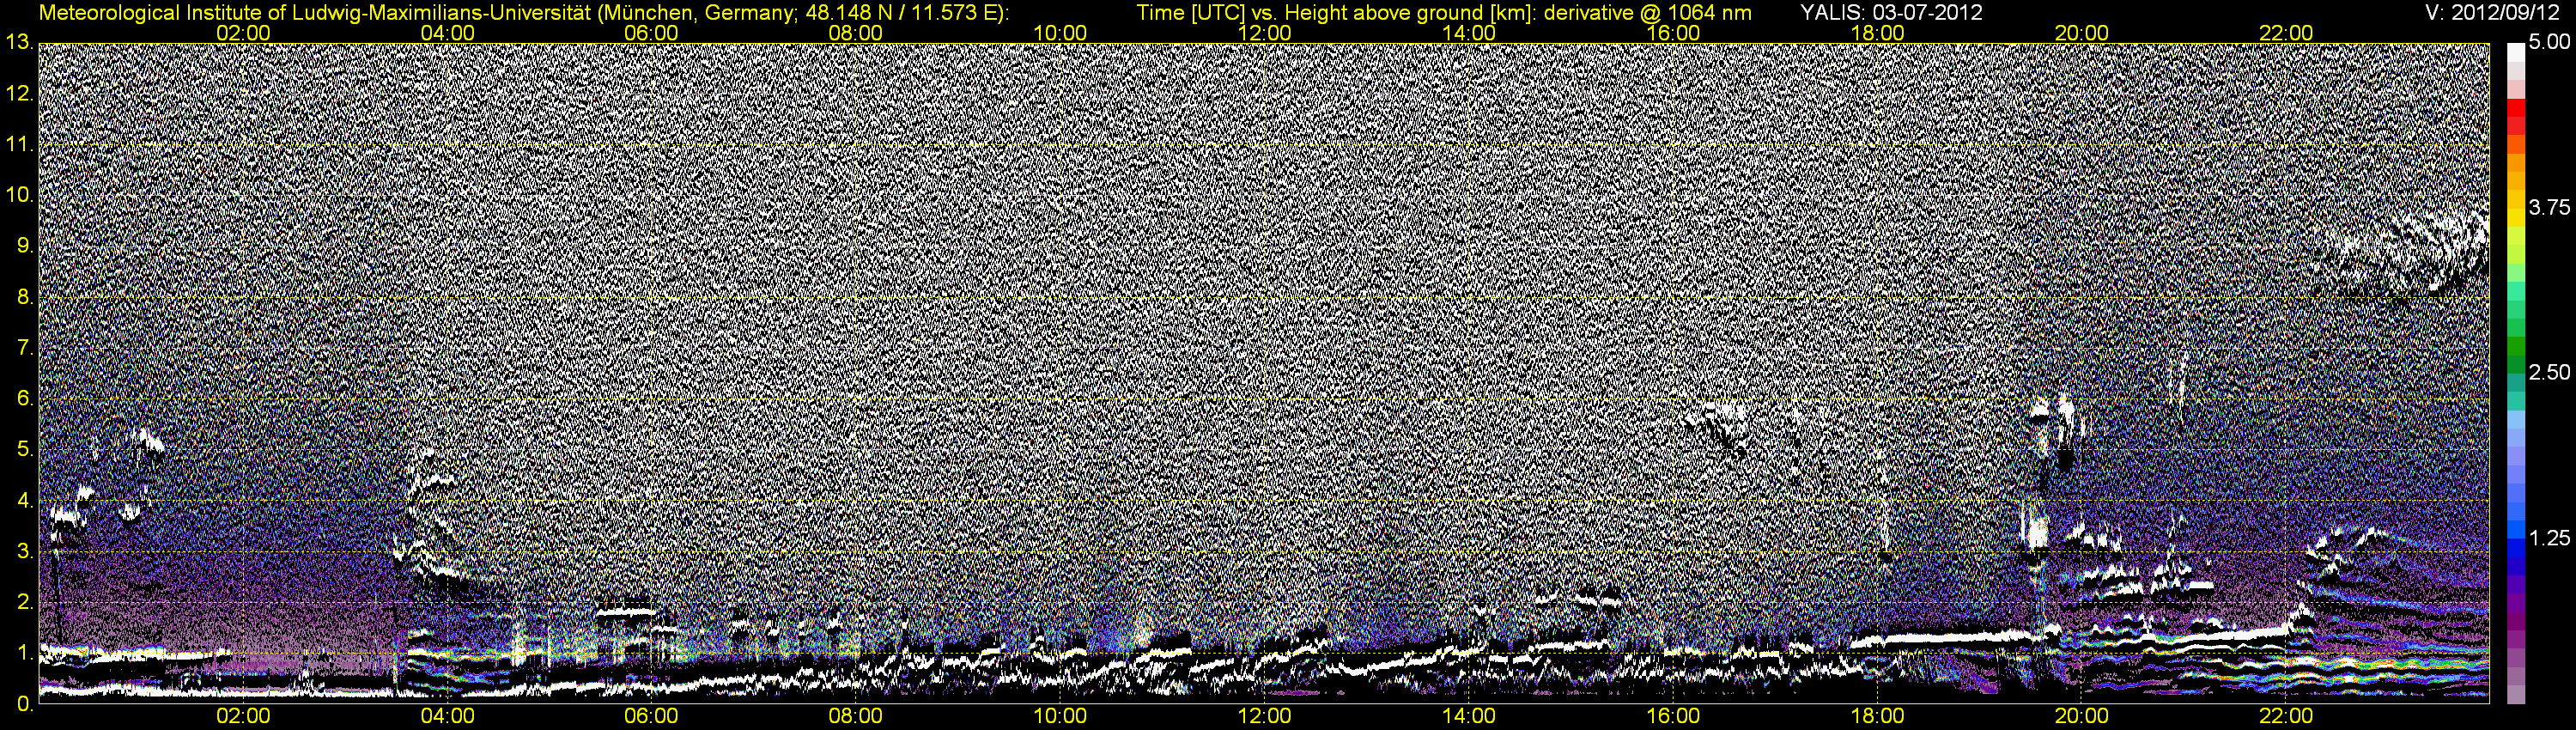Click the 12 km height axis label

click(18, 93)
